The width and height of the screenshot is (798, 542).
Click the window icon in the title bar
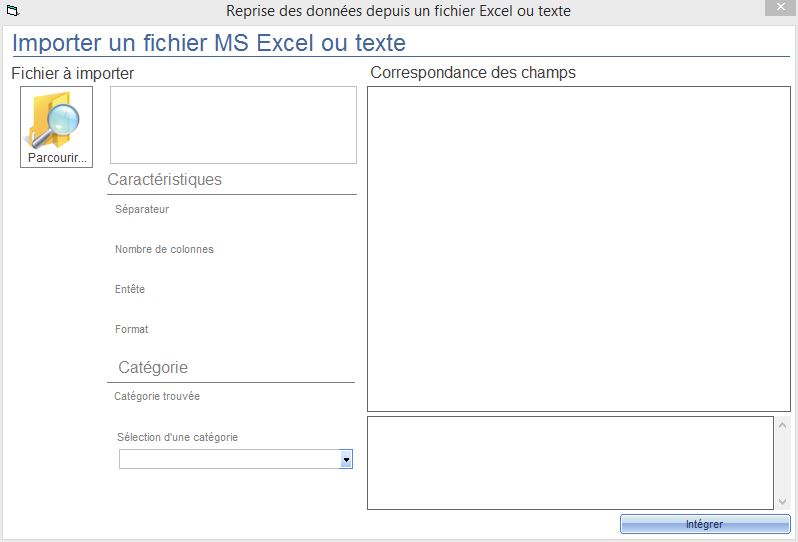tap(12, 10)
